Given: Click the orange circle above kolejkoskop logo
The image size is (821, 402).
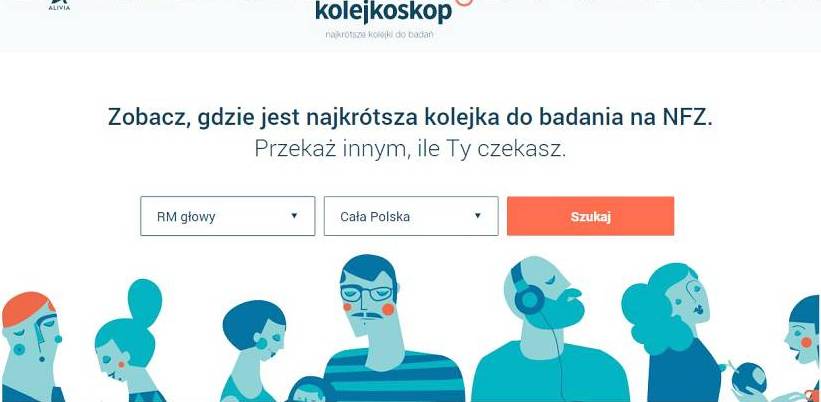Looking at the screenshot, I should tap(465, 2).
